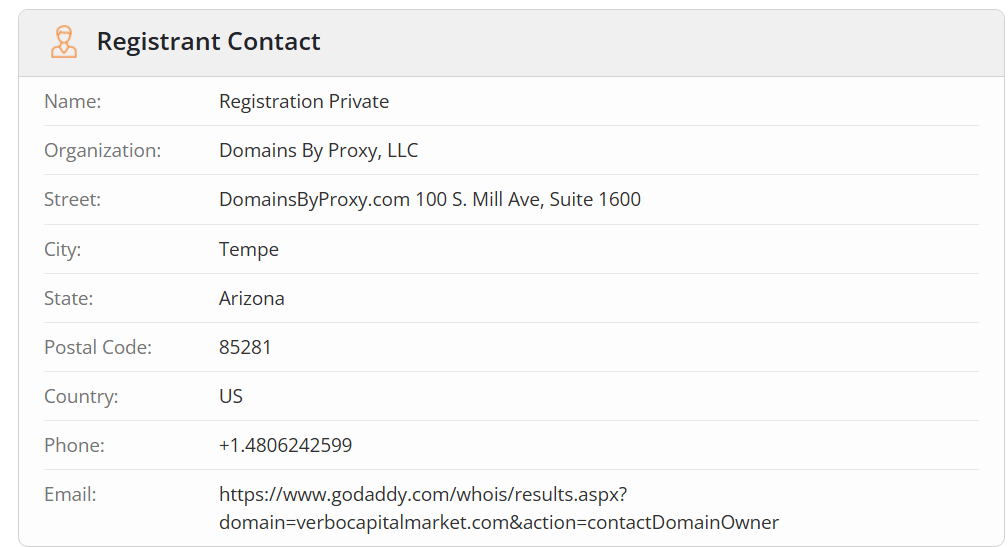Click the Name field label

coord(73,102)
